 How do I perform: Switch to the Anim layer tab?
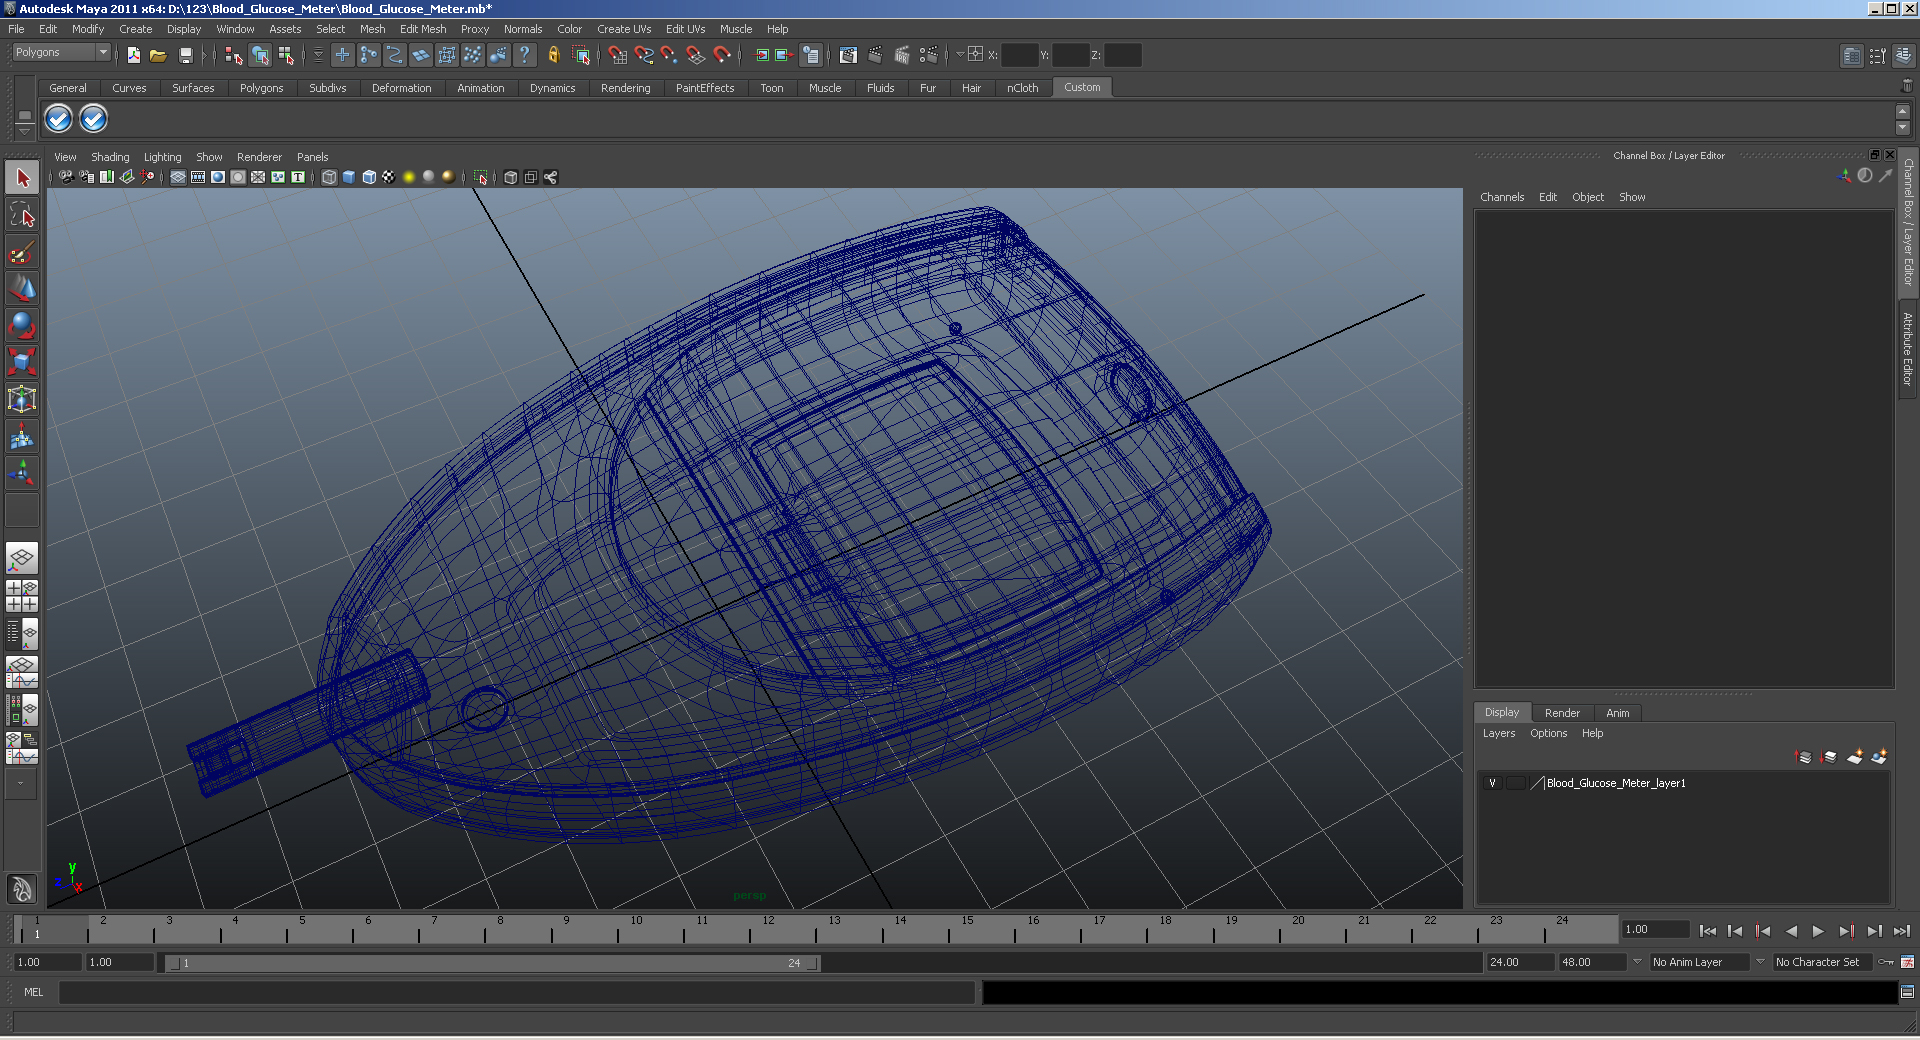[1617, 713]
